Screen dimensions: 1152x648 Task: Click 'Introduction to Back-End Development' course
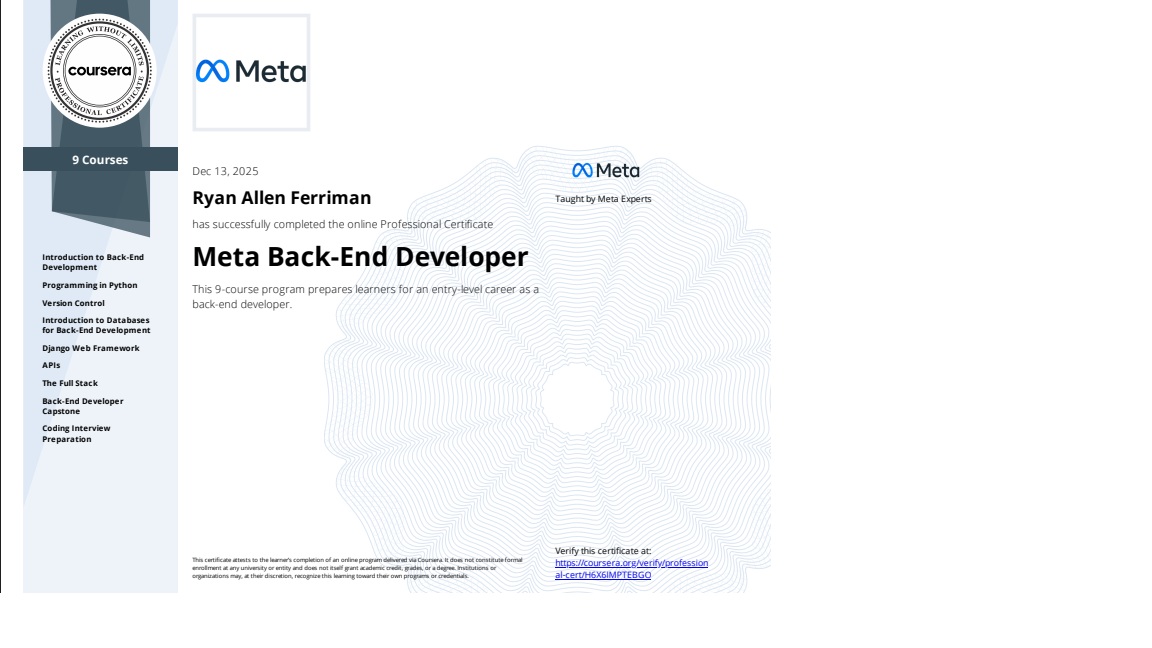pyautogui.click(x=93, y=262)
